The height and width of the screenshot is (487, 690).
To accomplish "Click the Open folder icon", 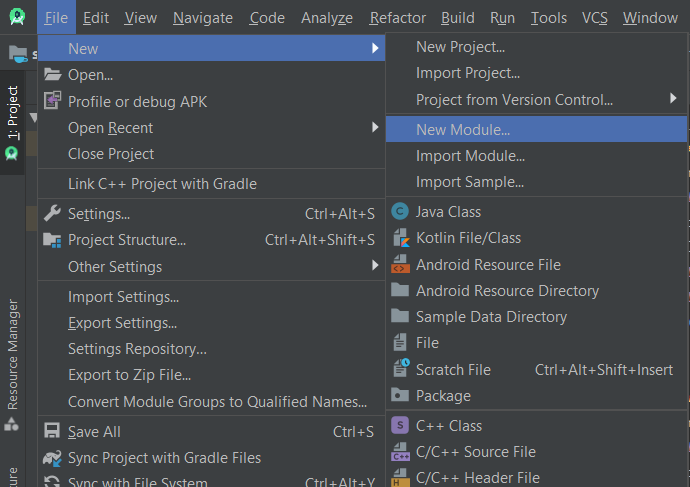I will coord(52,74).
